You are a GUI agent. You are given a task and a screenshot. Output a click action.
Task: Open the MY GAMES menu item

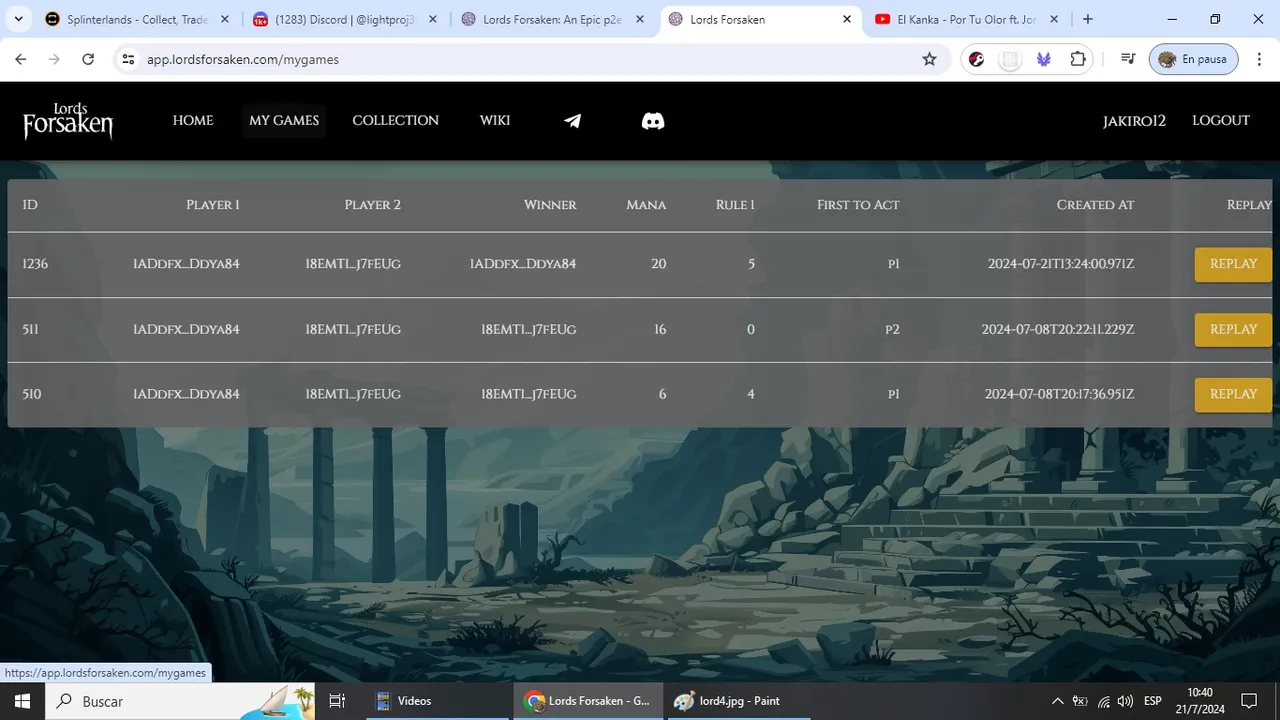pyautogui.click(x=284, y=121)
